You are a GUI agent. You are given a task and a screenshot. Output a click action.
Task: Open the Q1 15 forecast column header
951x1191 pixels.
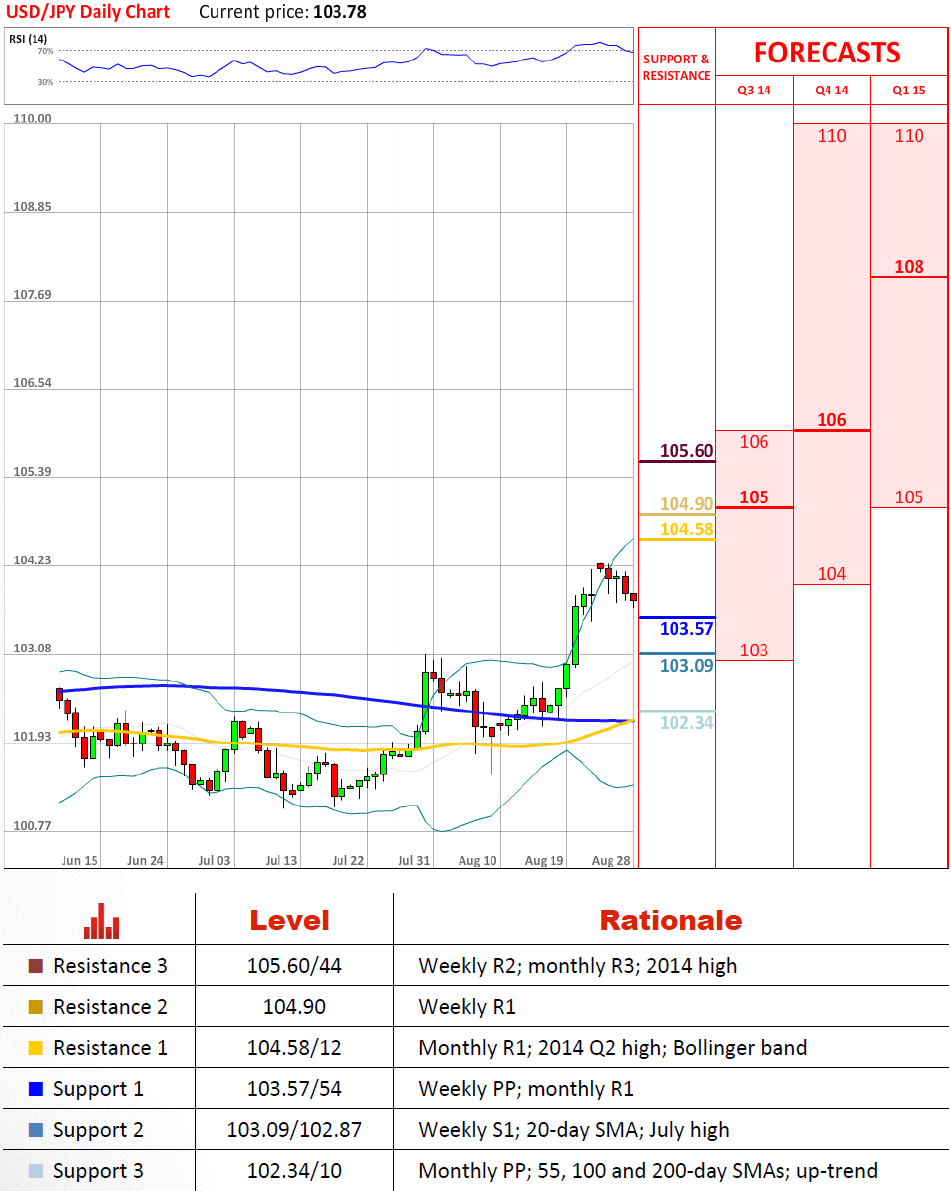click(909, 90)
